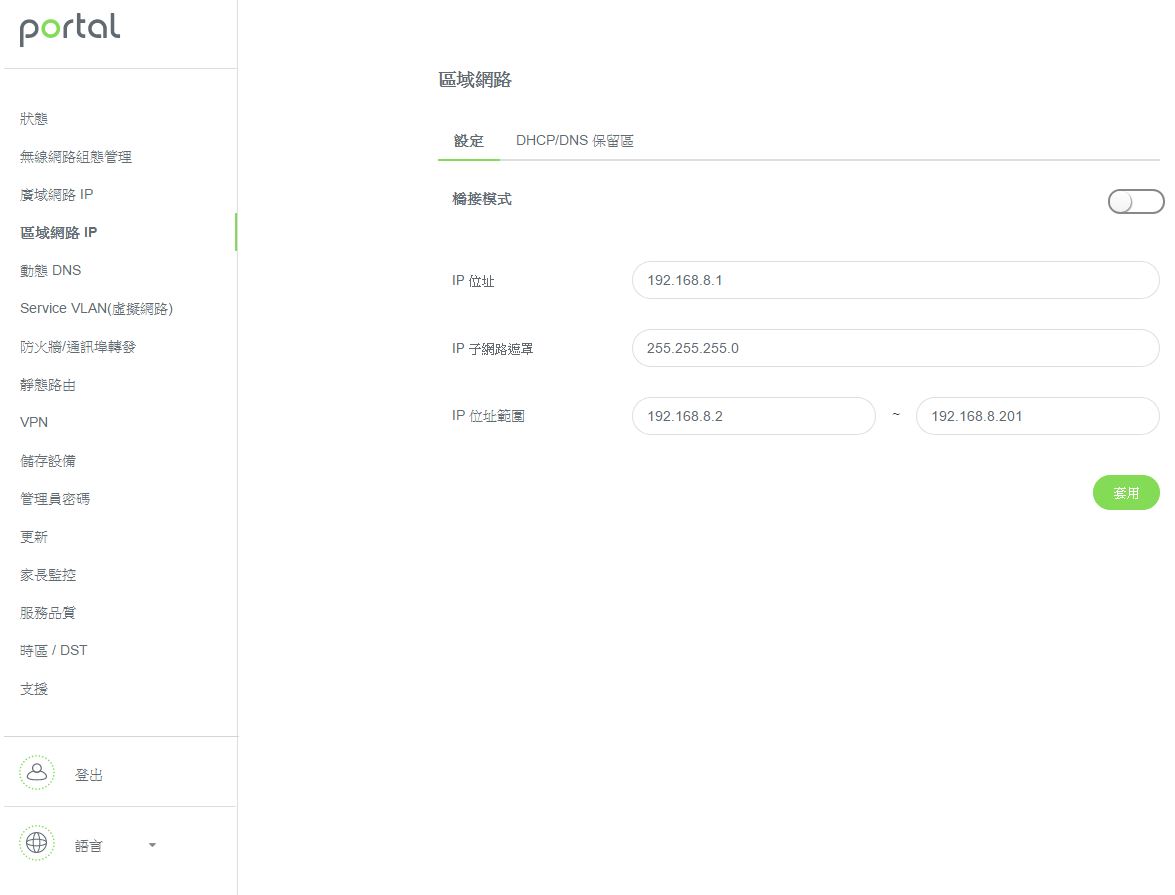The image size is (1175, 895).
Task: Click the 語言 language label
Action: coord(88,846)
